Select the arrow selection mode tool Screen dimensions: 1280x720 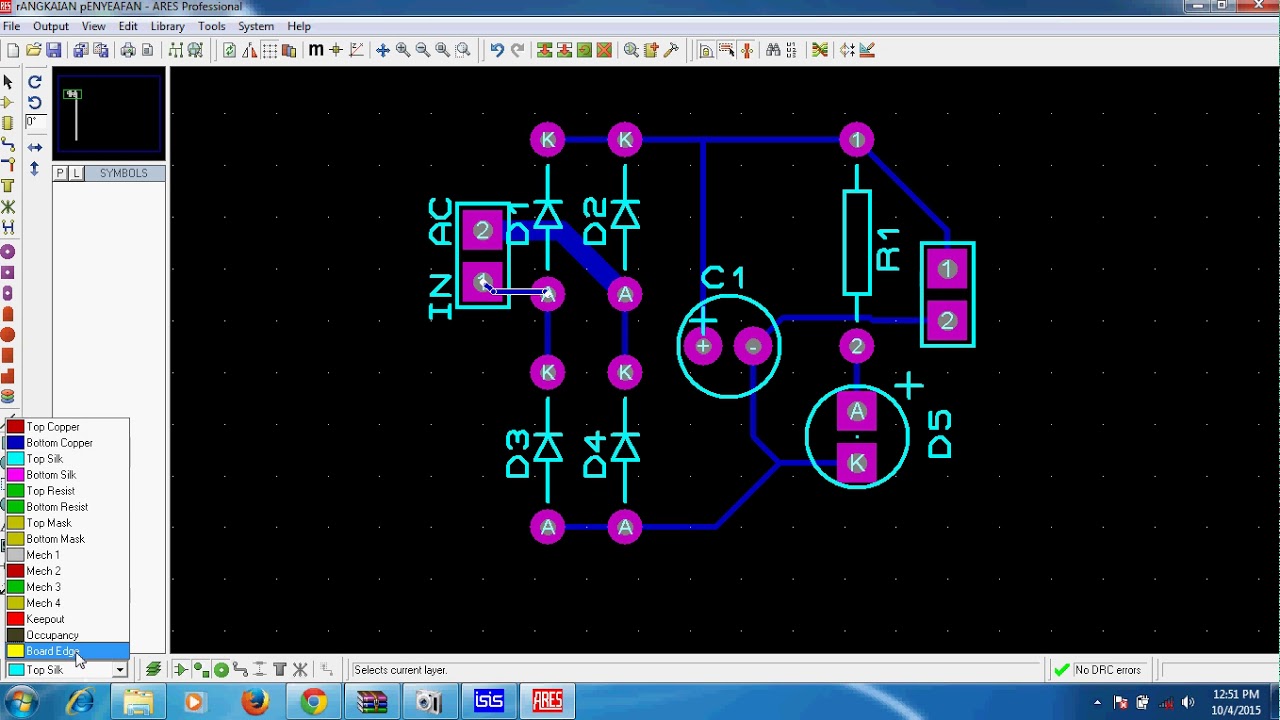click(x=8, y=82)
